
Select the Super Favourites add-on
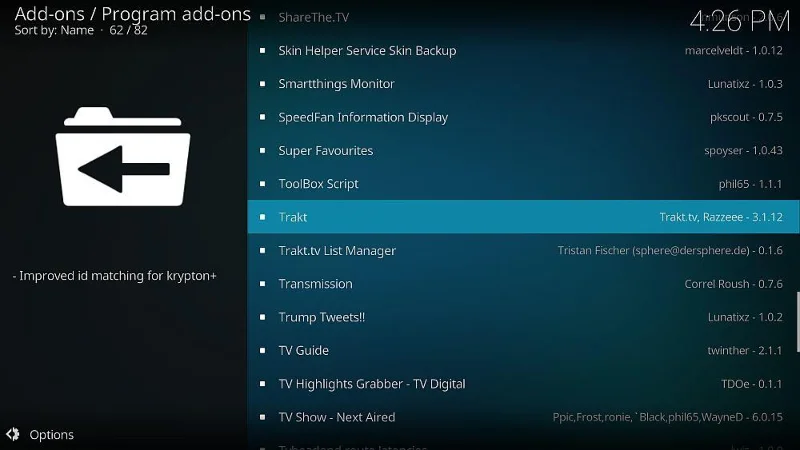(523, 151)
